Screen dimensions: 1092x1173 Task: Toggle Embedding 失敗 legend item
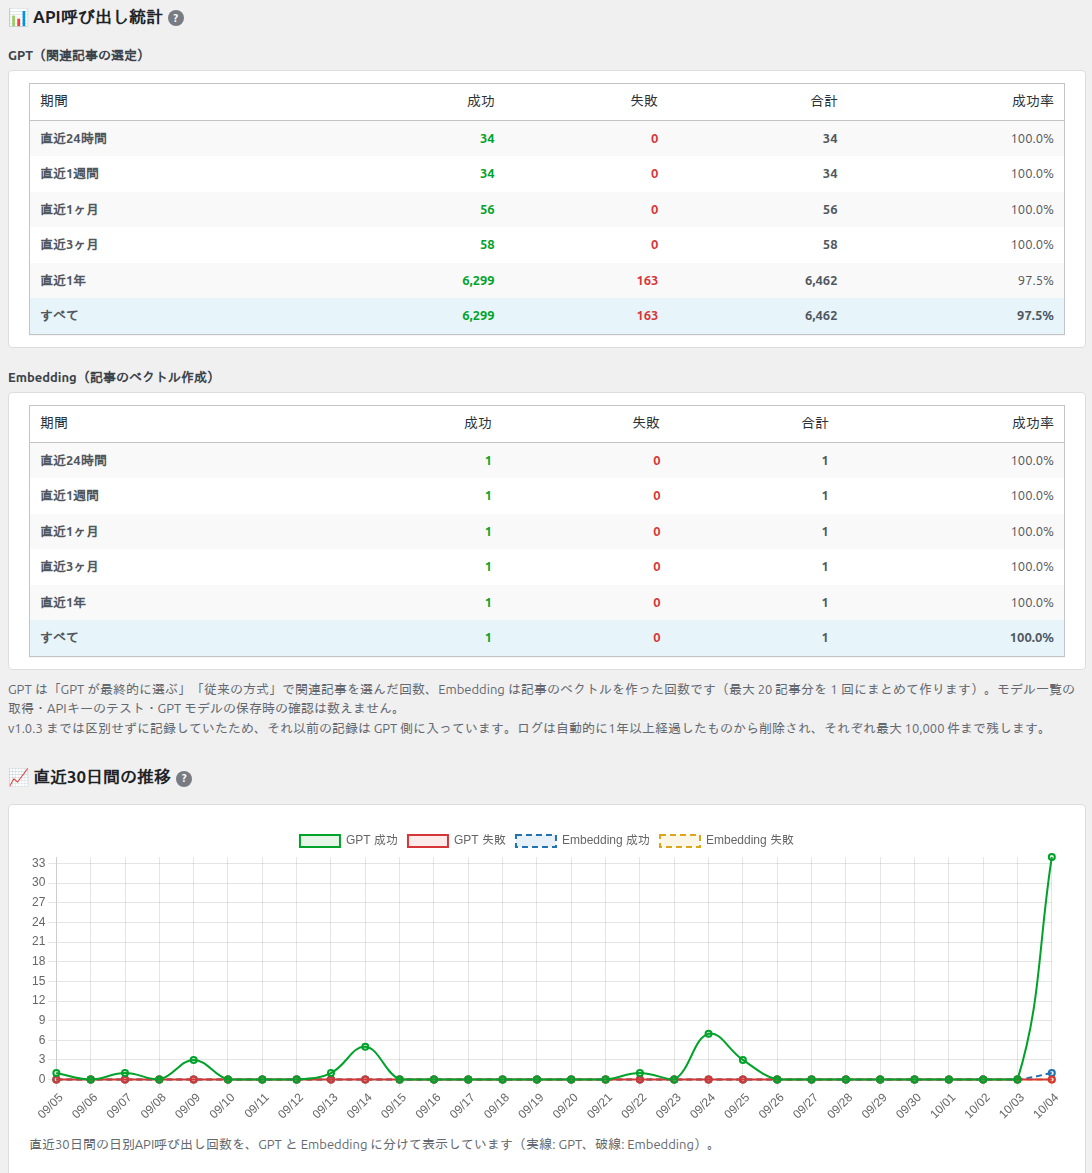(726, 840)
